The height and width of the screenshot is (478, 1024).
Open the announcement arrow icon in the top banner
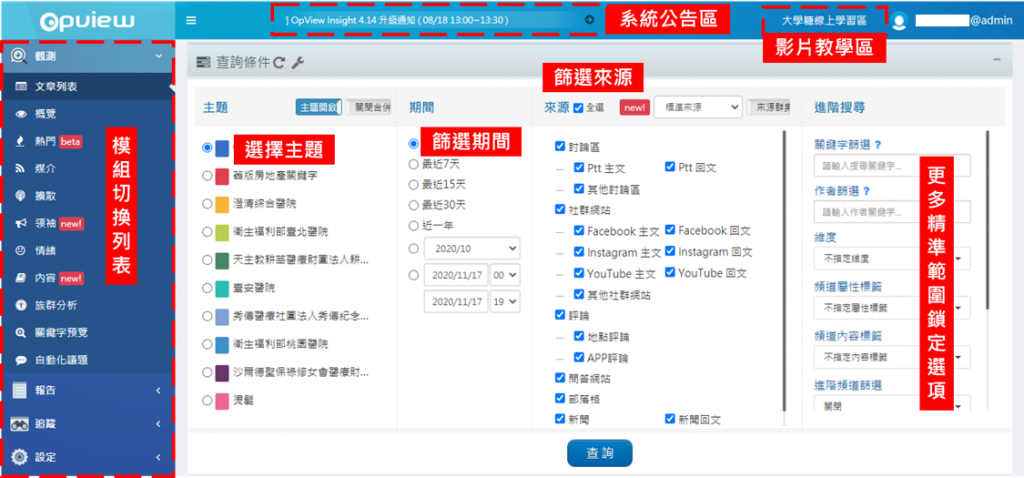tap(589, 20)
